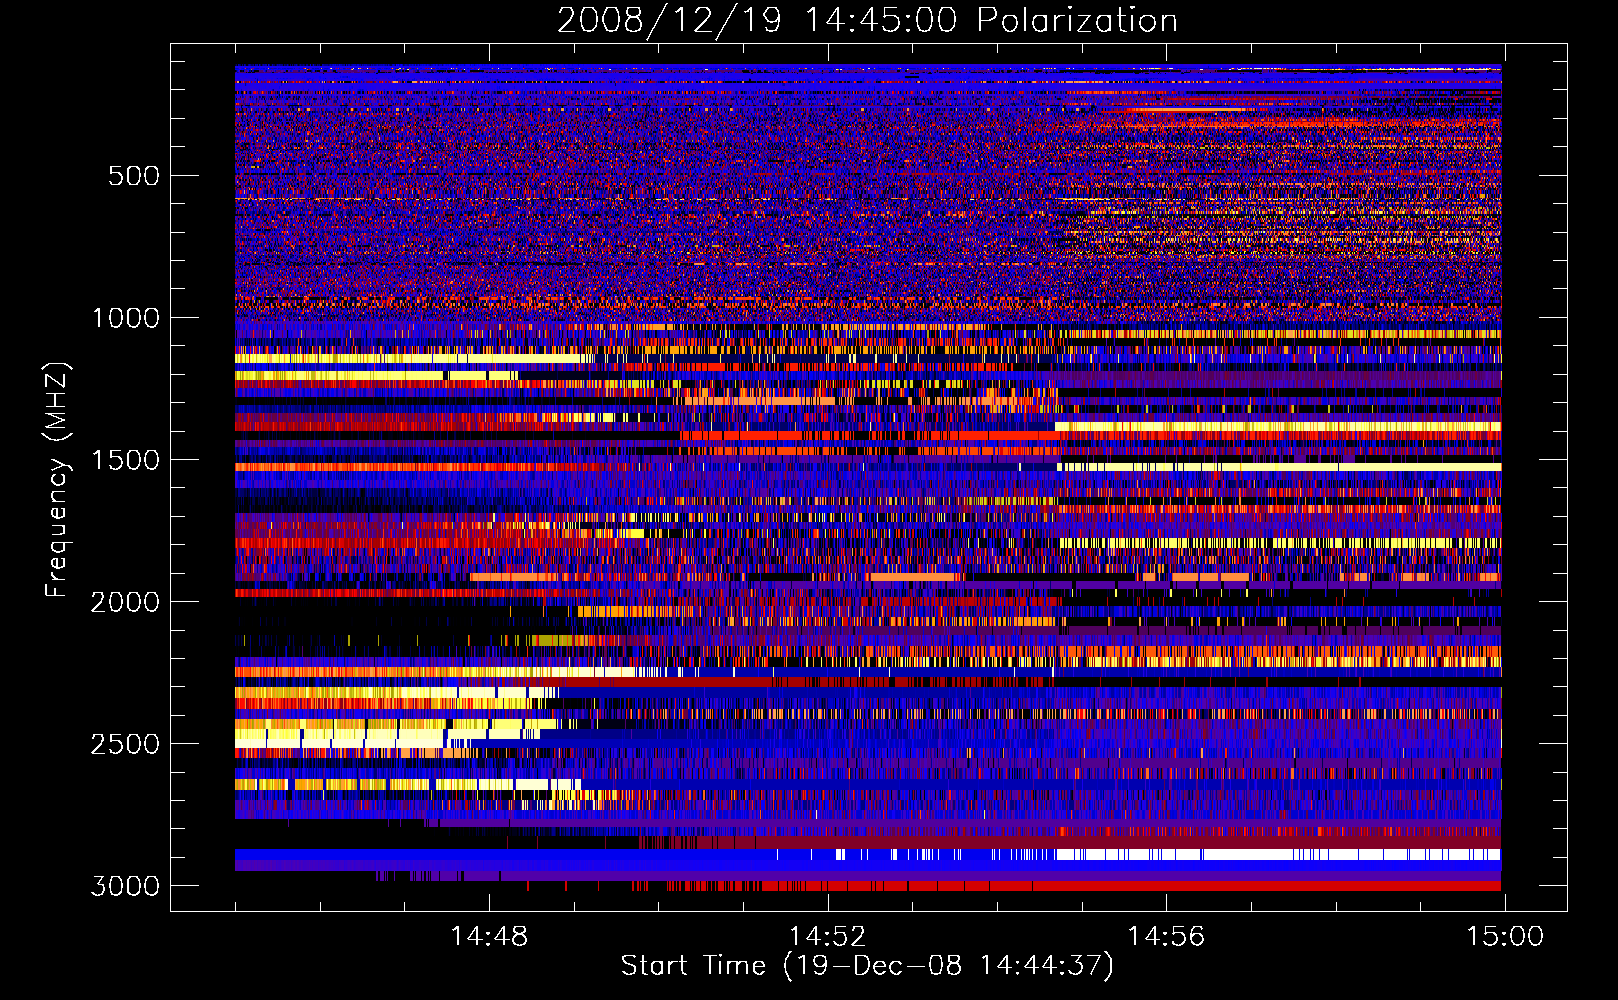The width and height of the screenshot is (1618, 1000).
Task: Click the white band near 2900 MHz
Action: (x=1278, y=854)
